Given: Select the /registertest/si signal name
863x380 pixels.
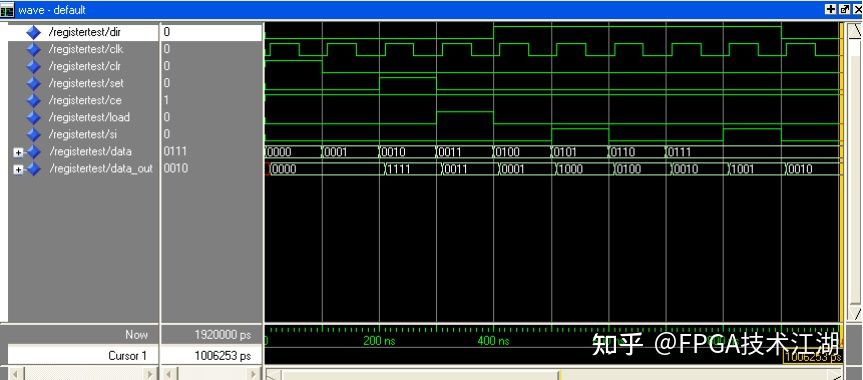Looking at the screenshot, I should coord(83,134).
